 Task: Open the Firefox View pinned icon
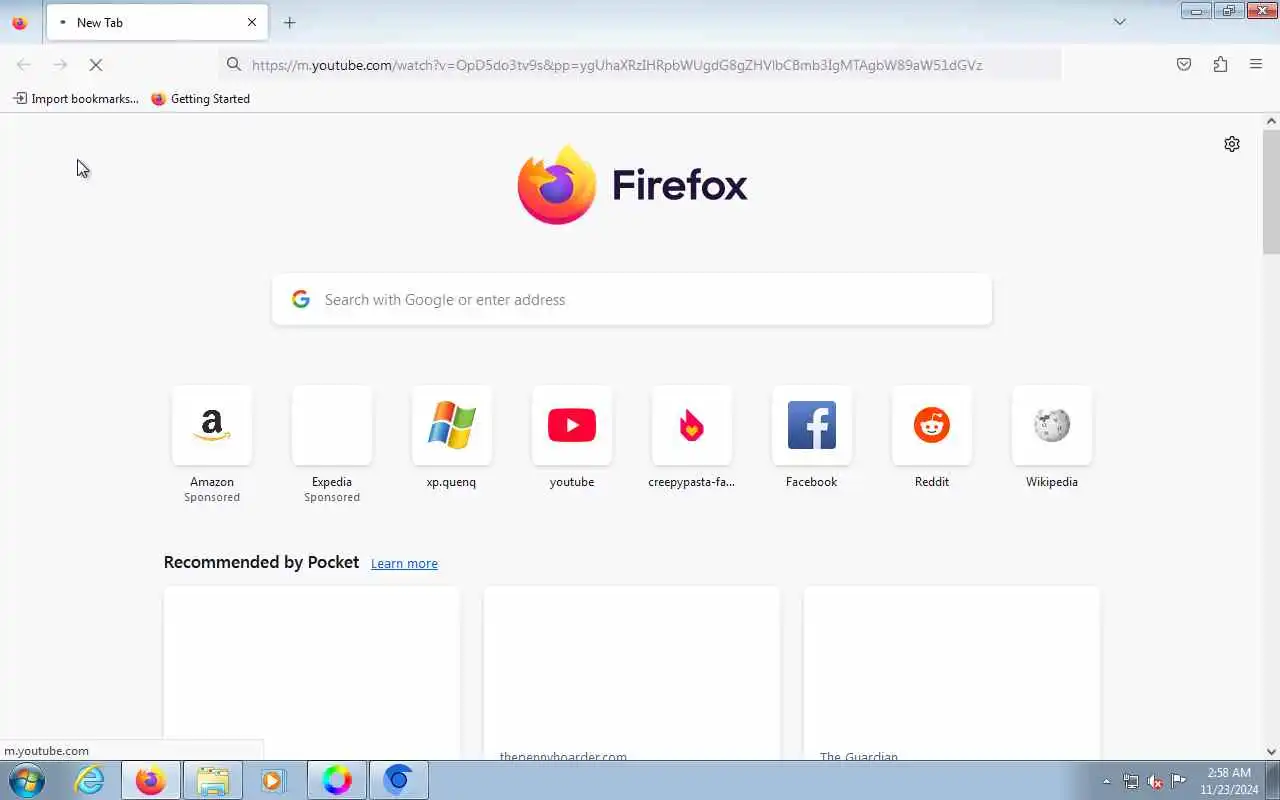[20, 22]
